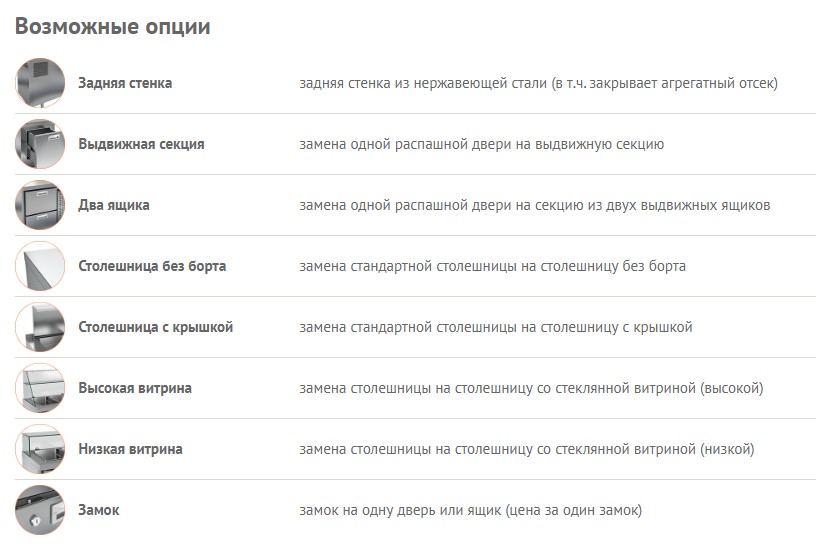Screen dimensions: 816x560
Task: Click the Возможные опции heading
Action: (x=112, y=26)
